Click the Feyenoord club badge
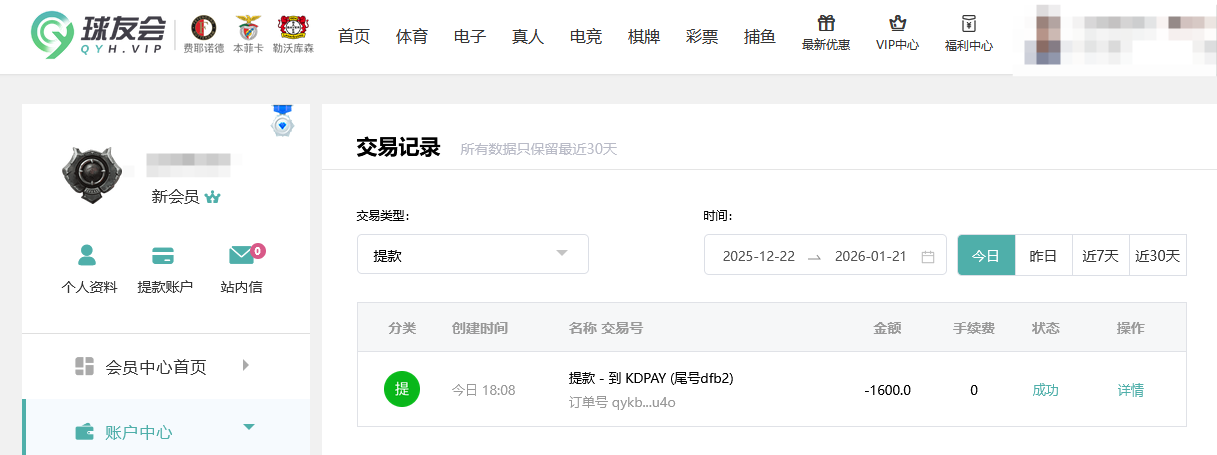Viewport: 1217px width, 455px height. (x=204, y=27)
